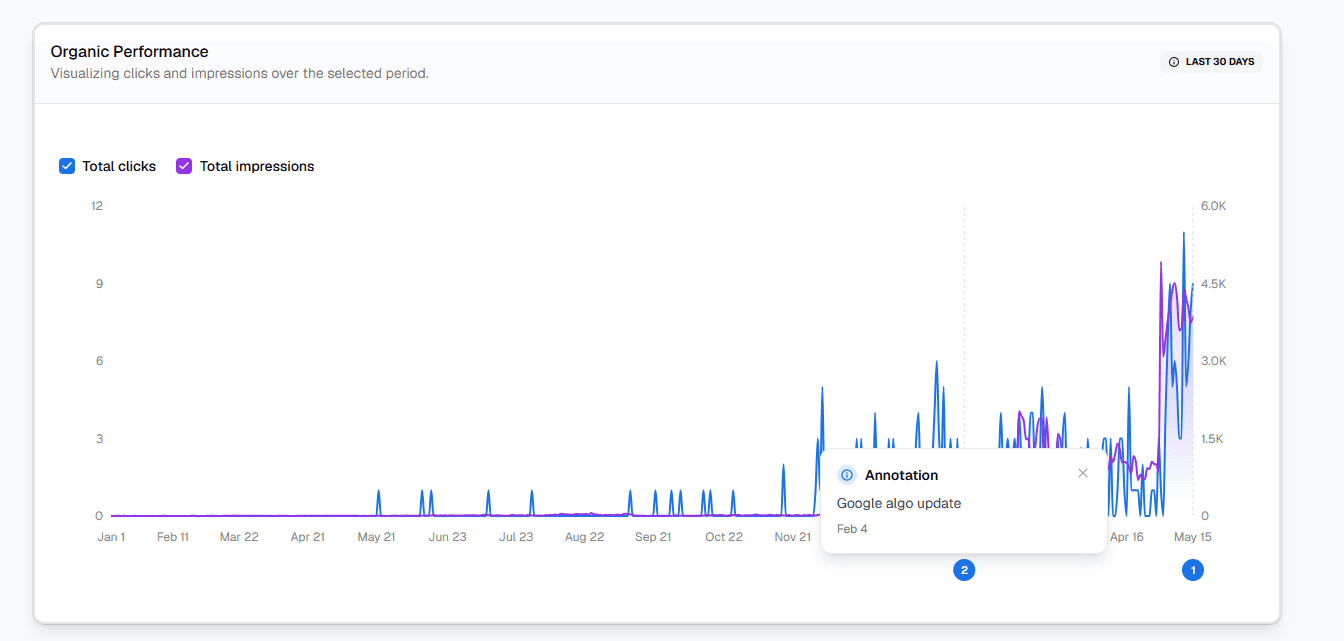Image resolution: width=1344 pixels, height=641 pixels.
Task: Click the 12 left axis value
Action: pos(97,206)
